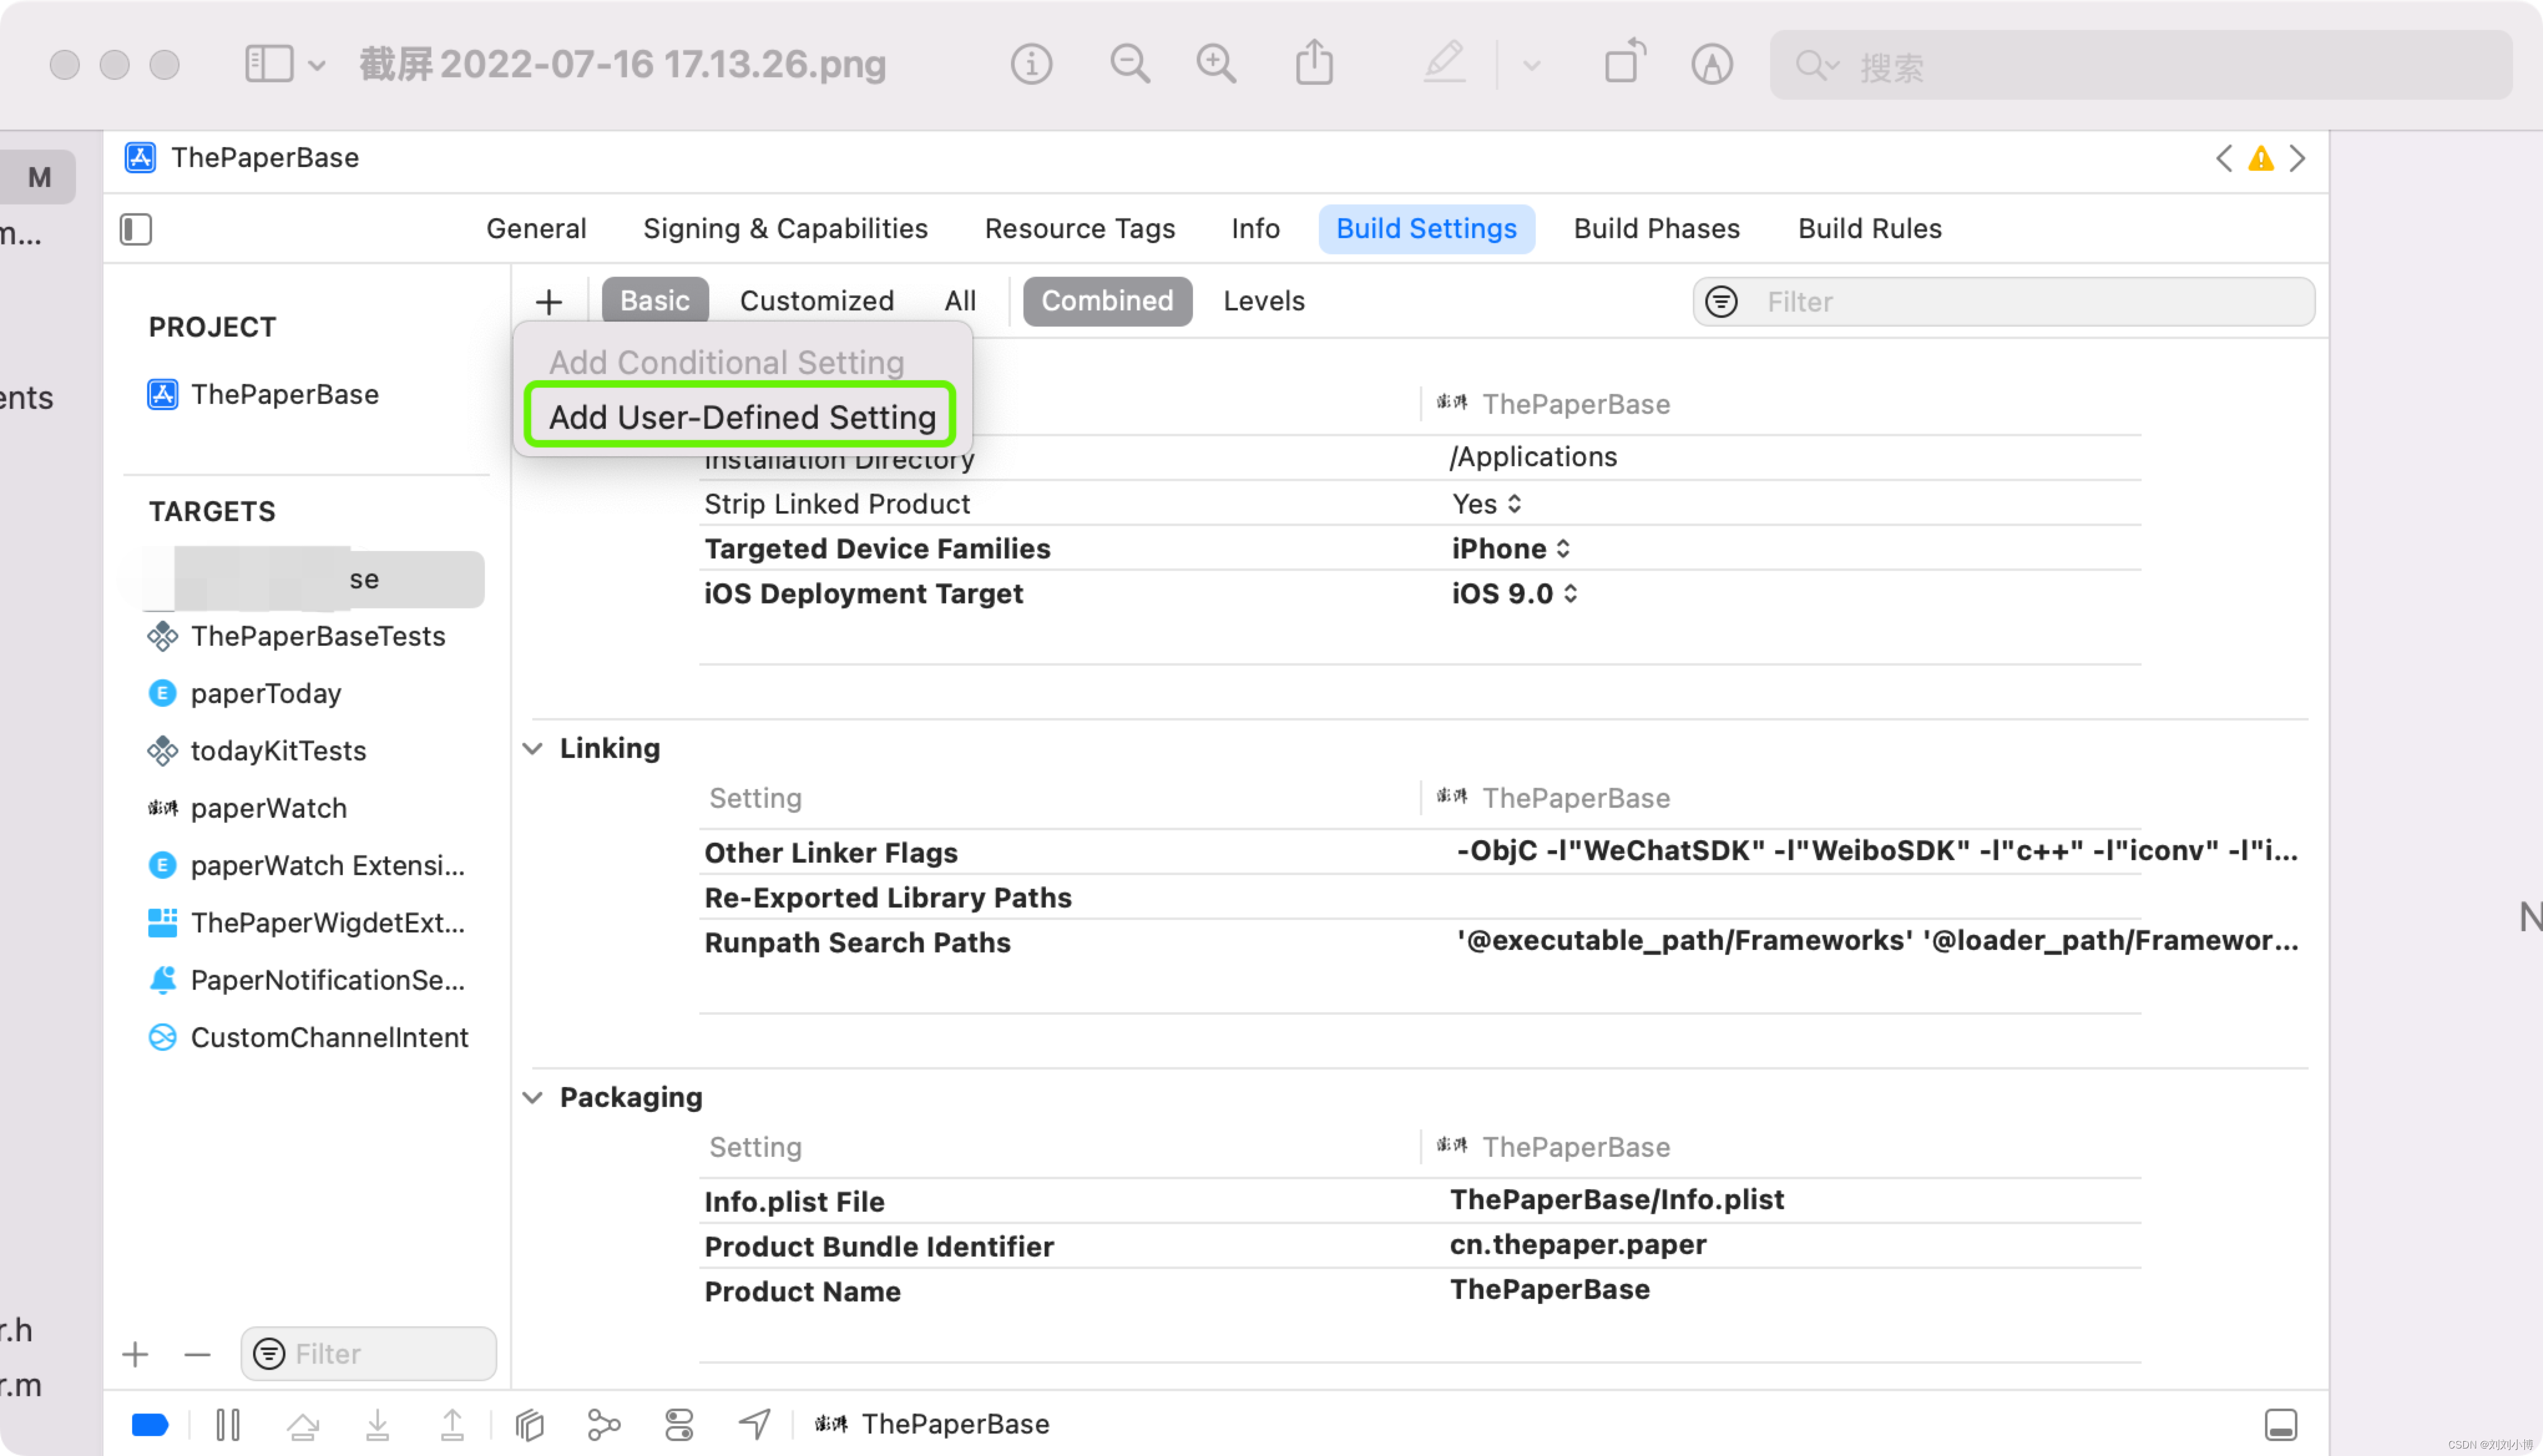Click the Customized filter toggle
Viewport: 2543px width, 1456px height.
tap(816, 300)
